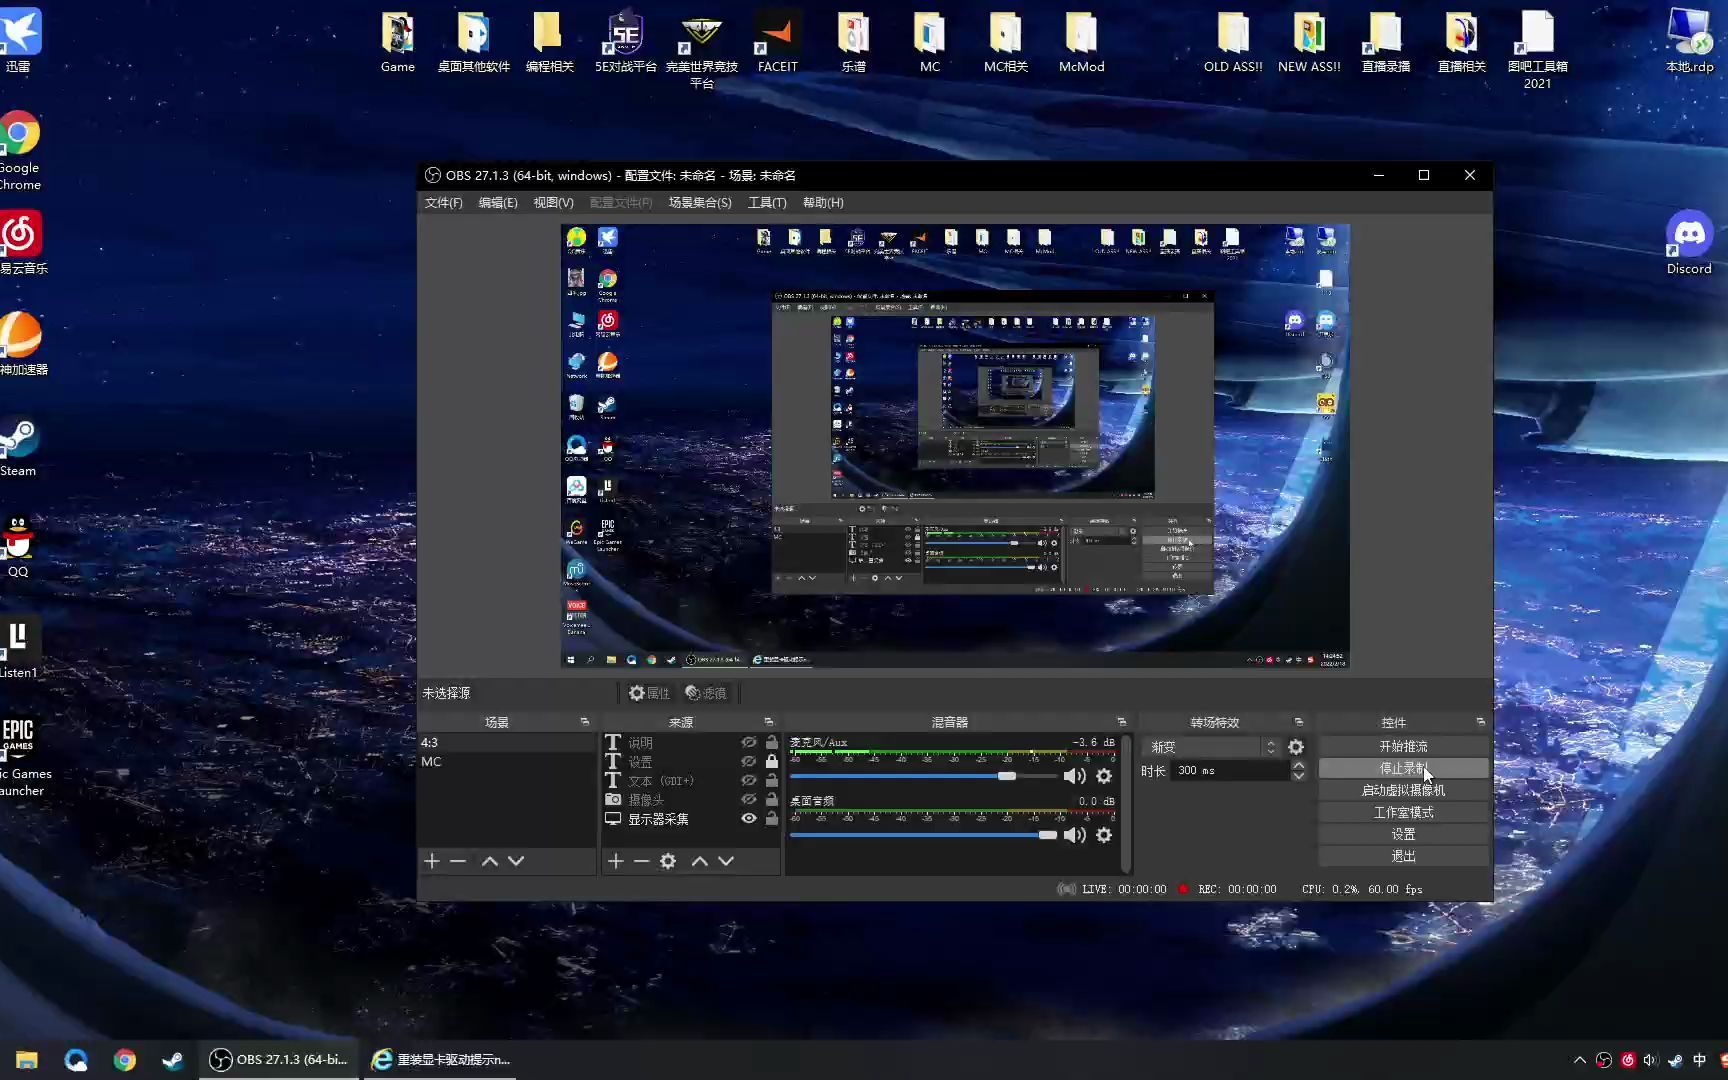Open the 文件(F) menu

pos(444,203)
